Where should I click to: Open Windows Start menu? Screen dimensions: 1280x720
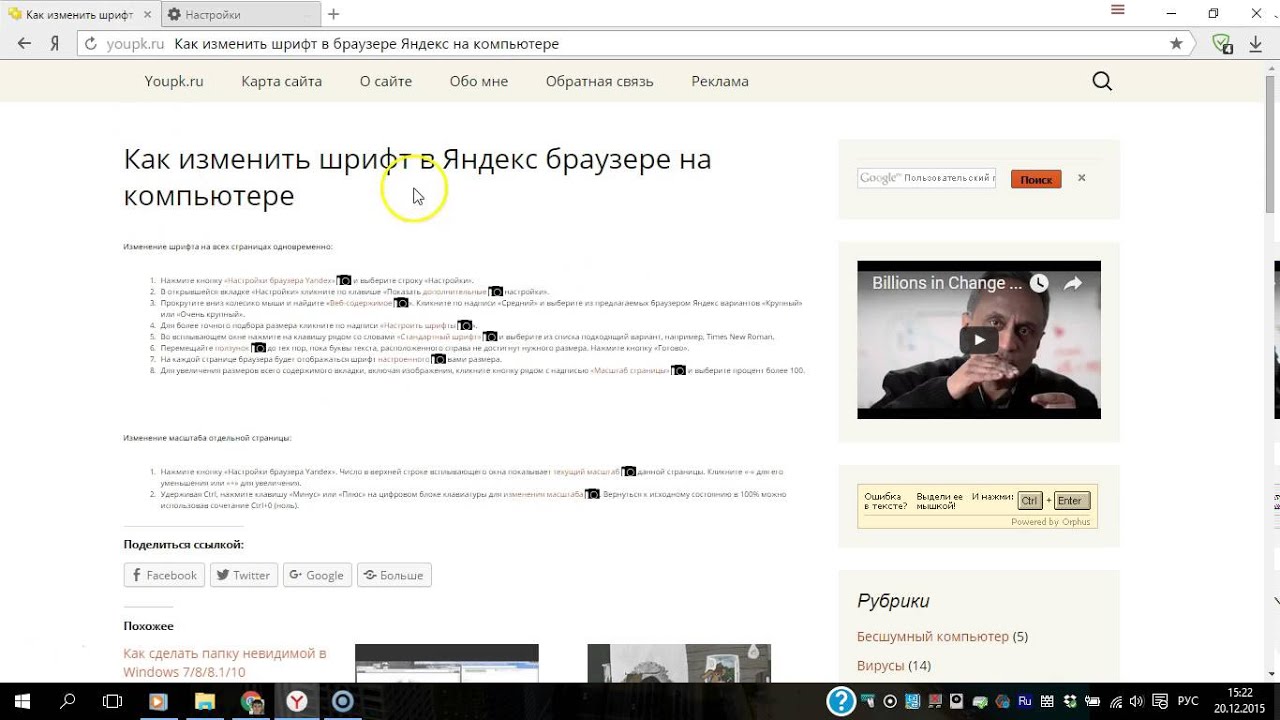(22, 701)
